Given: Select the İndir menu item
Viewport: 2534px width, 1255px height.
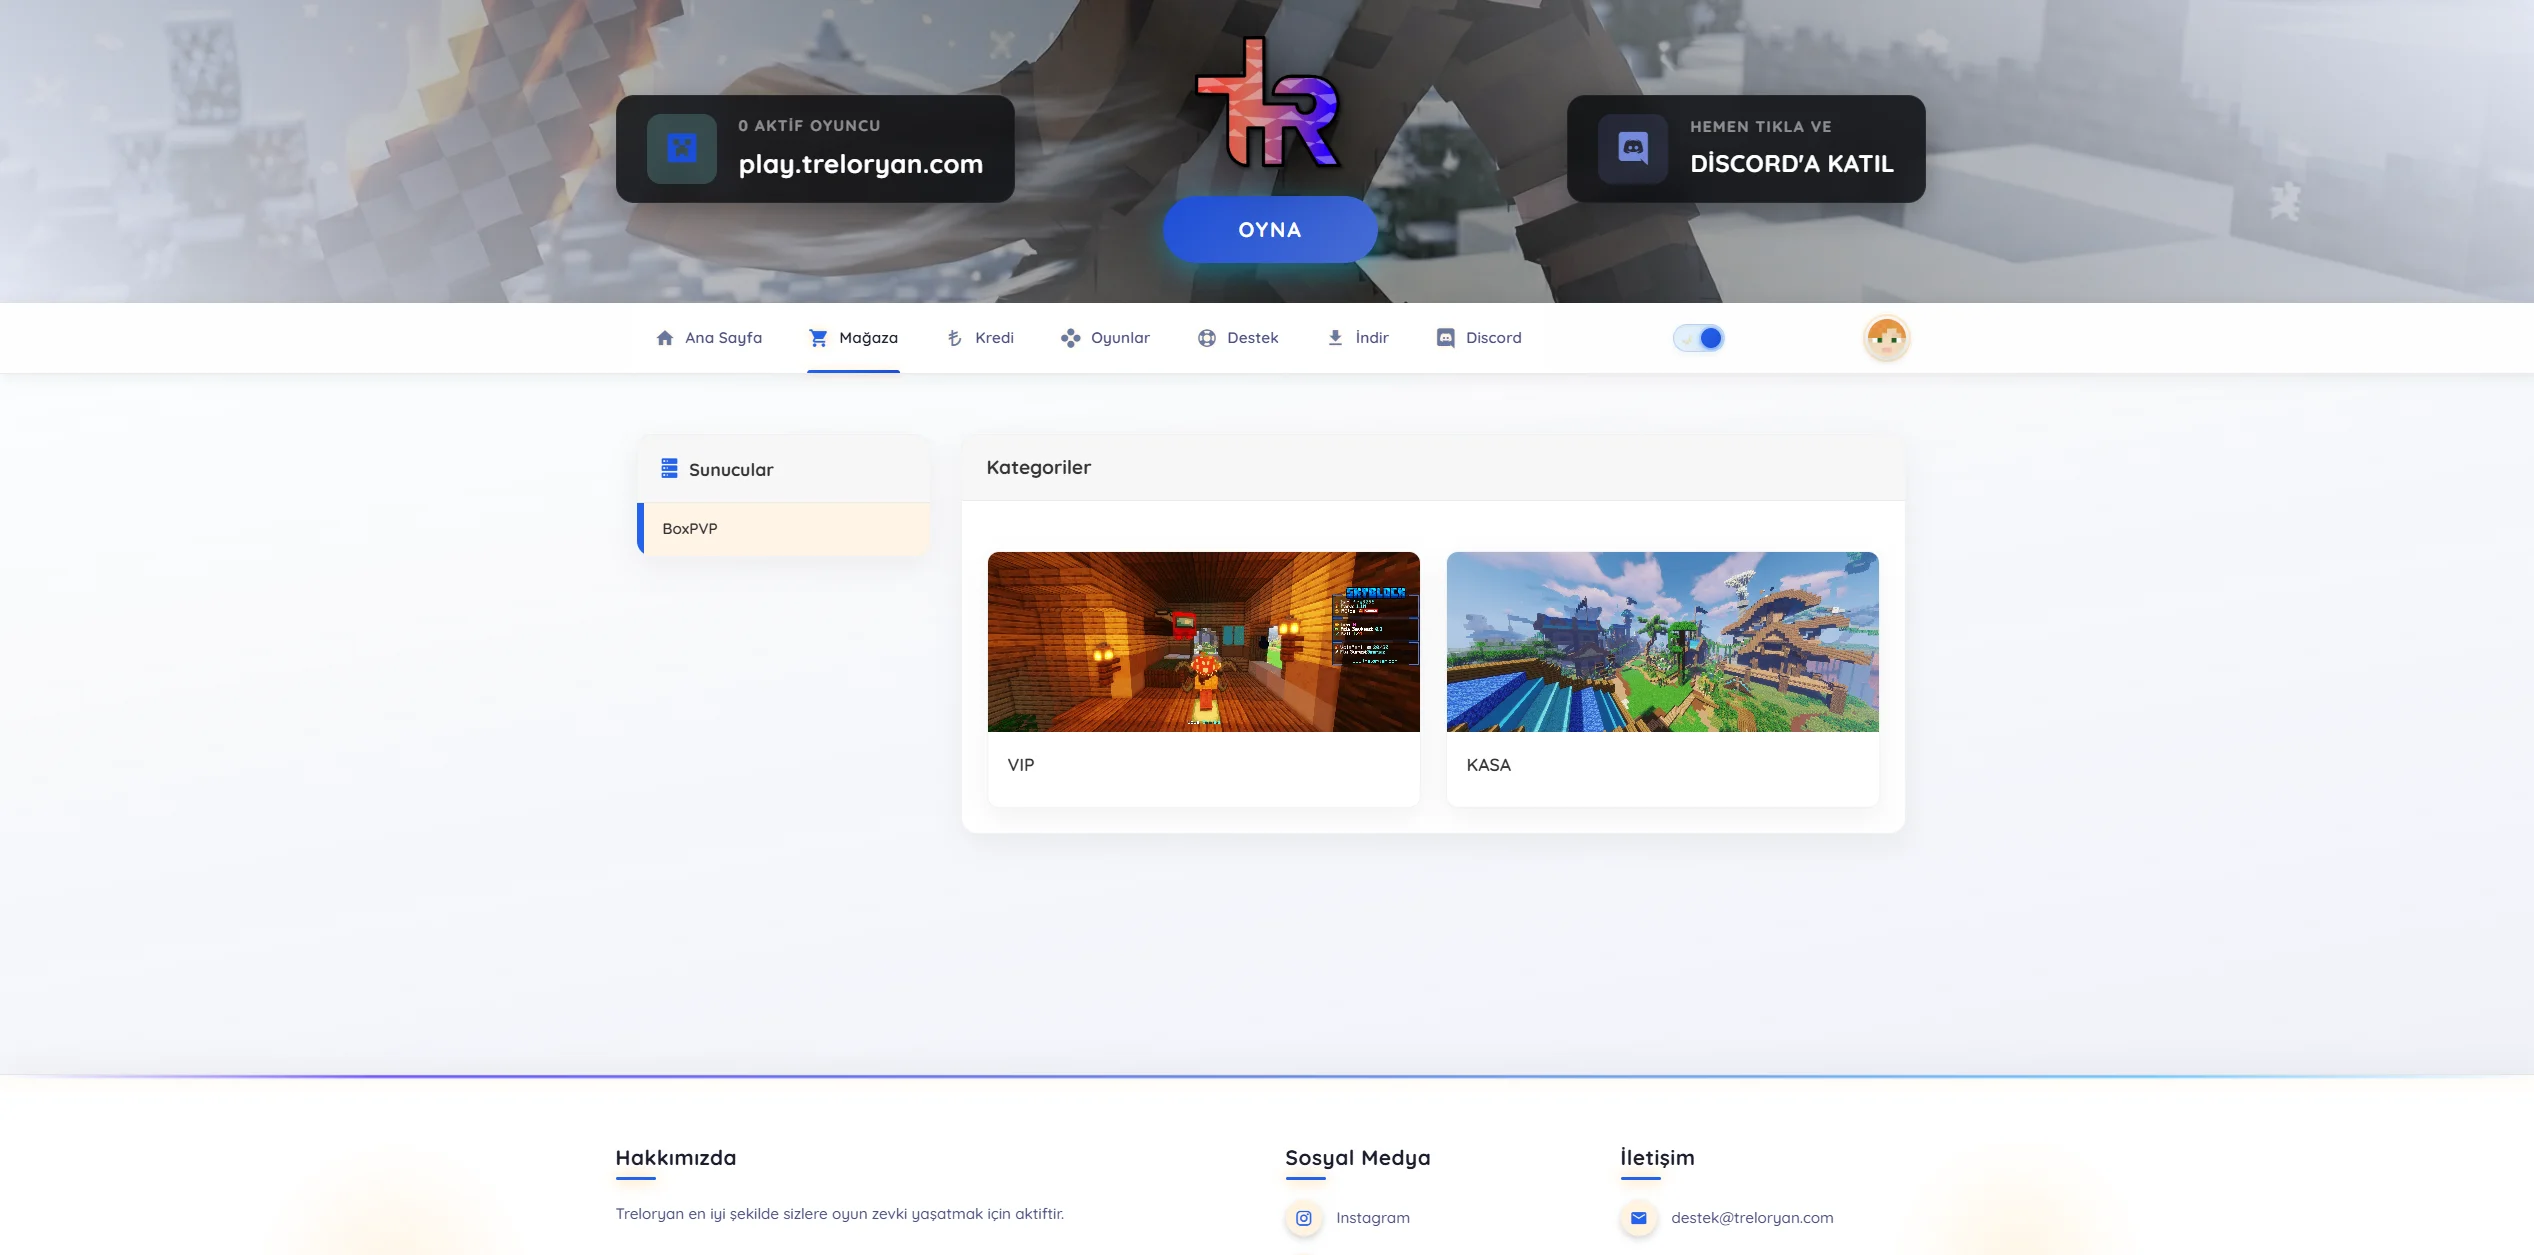Looking at the screenshot, I should pos(1357,338).
